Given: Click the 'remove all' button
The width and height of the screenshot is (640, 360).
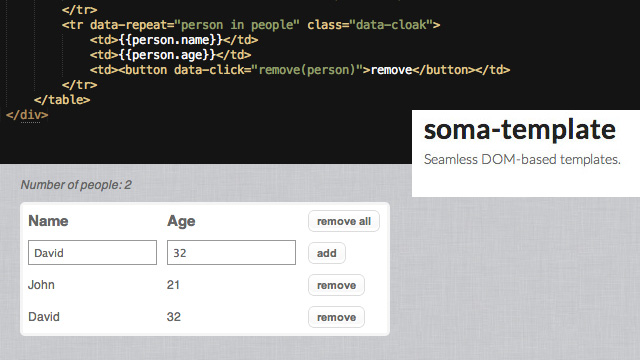Looking at the screenshot, I should [344, 221].
